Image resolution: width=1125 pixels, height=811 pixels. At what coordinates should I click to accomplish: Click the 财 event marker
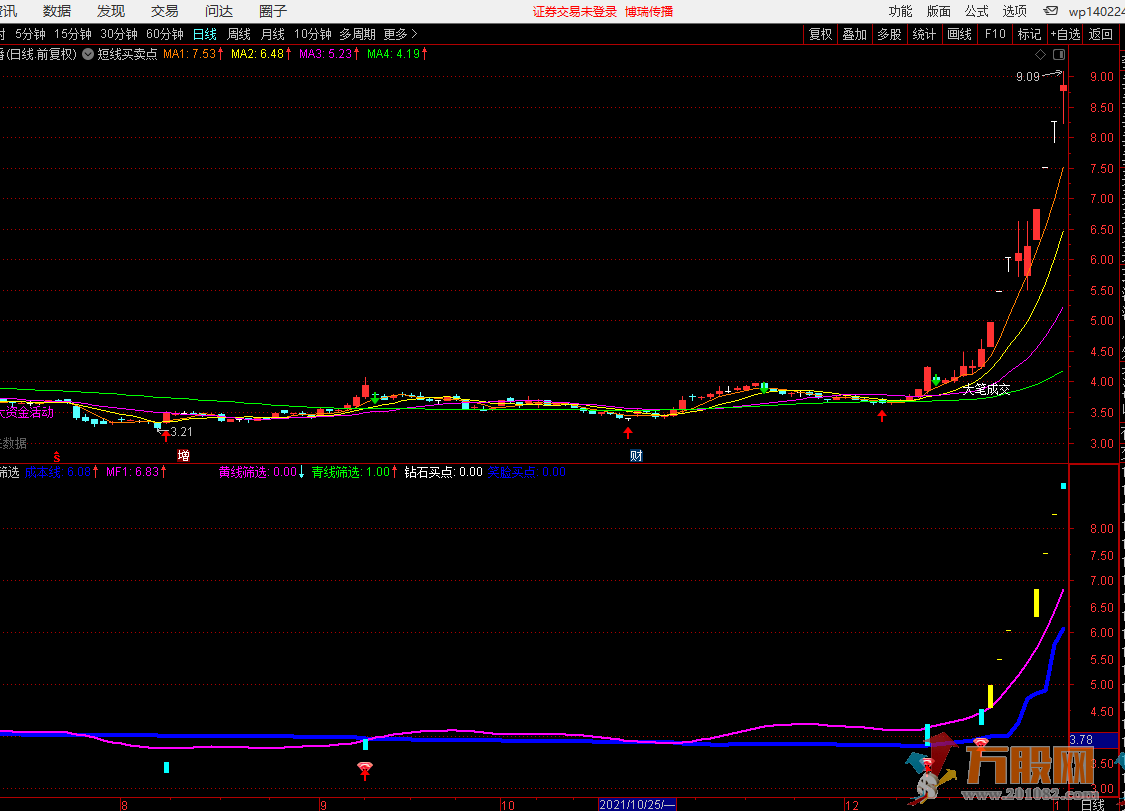point(636,455)
